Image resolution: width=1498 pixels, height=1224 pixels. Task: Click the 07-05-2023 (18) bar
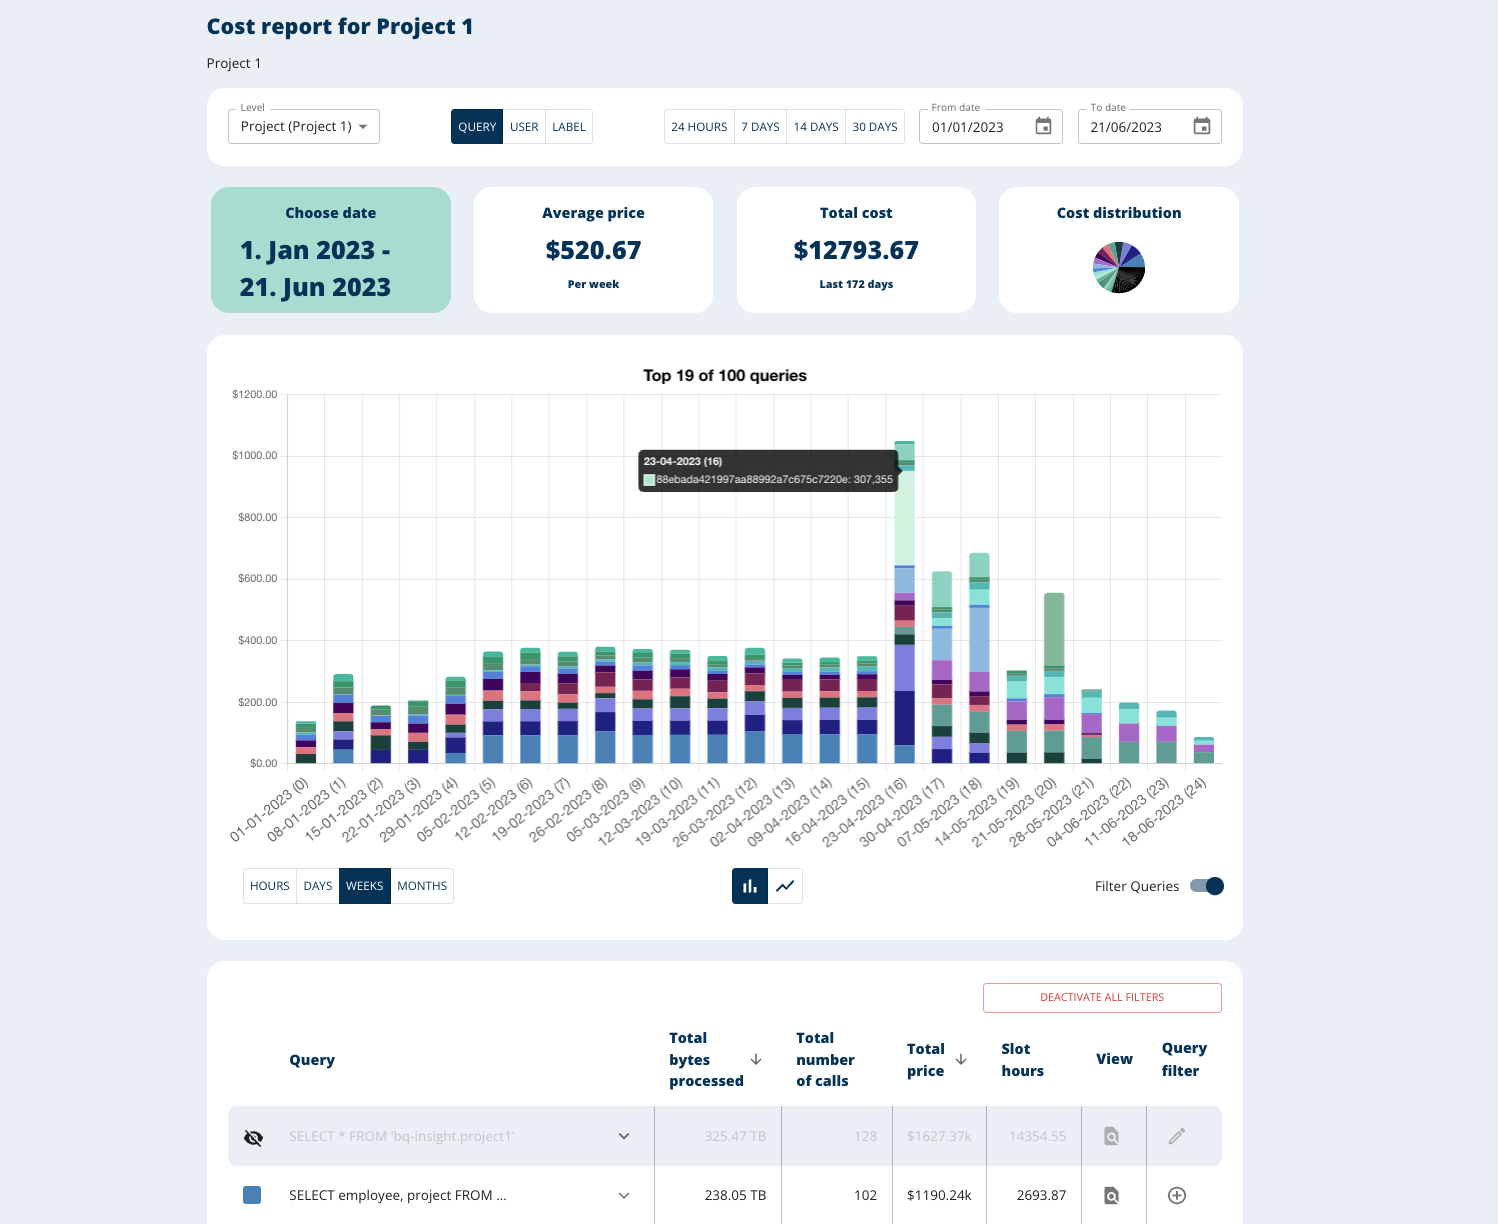(979, 658)
